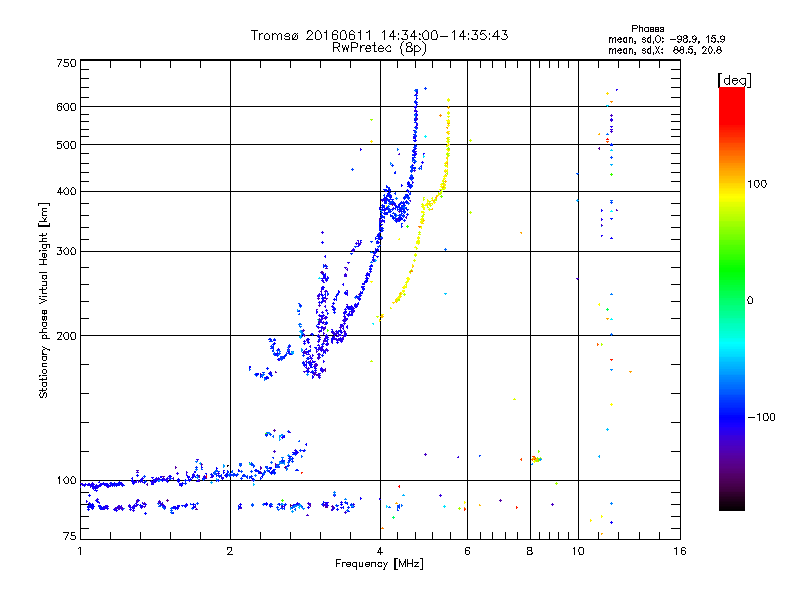Click the y-axis tick label '750'
Image resolution: width=800 pixels, height=600 pixels.
67,63
